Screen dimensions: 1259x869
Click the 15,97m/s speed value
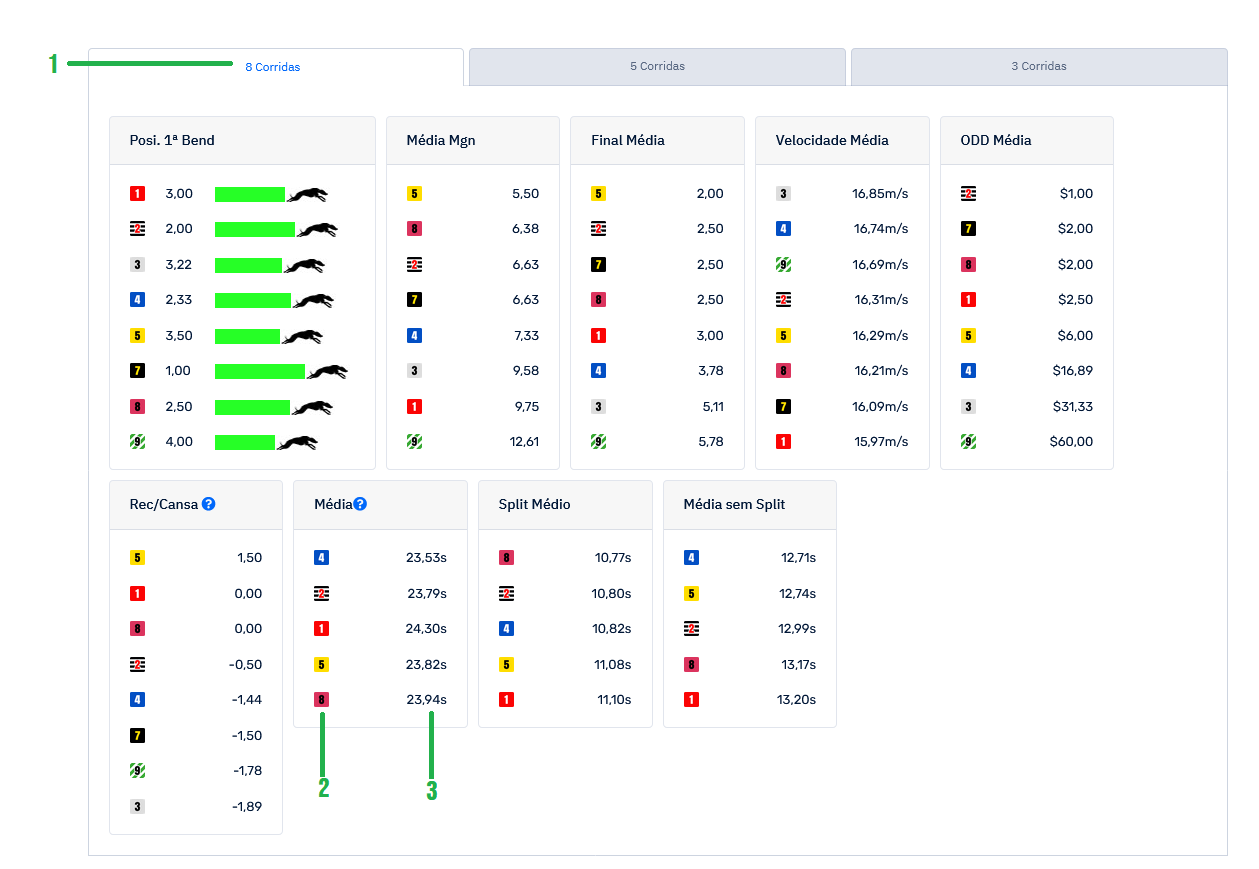tap(881, 442)
